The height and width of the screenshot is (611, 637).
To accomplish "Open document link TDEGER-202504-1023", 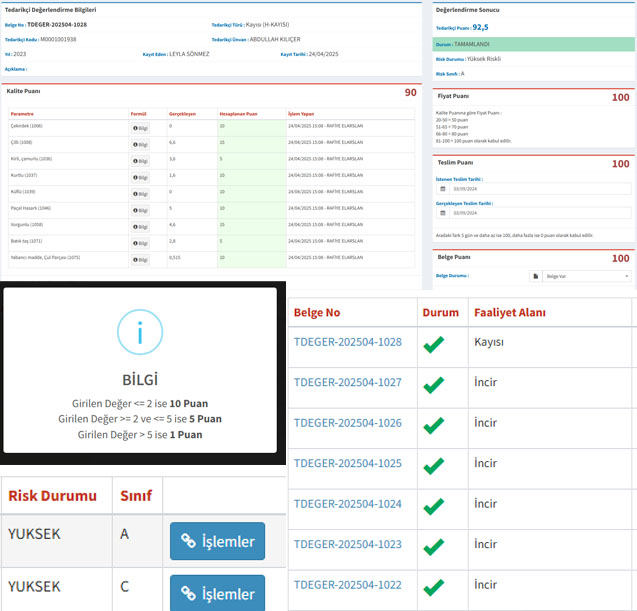I will click(348, 545).
